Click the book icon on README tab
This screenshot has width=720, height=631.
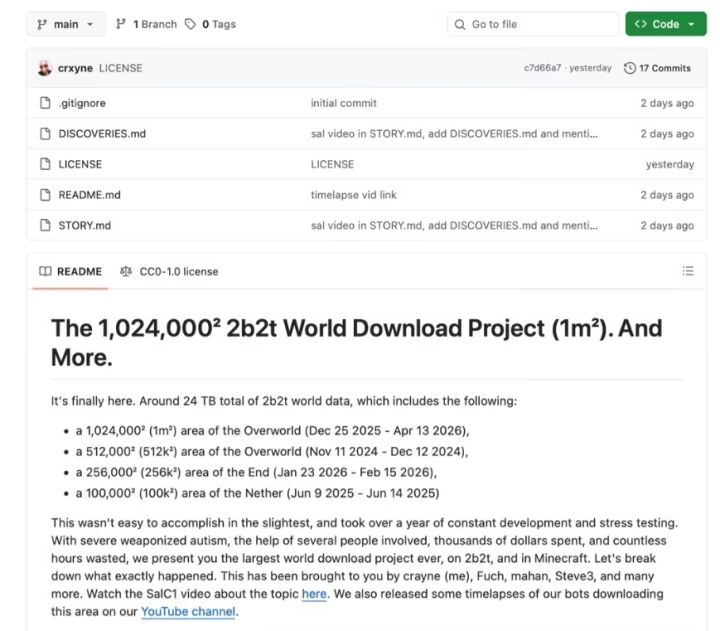pyautogui.click(x=45, y=271)
